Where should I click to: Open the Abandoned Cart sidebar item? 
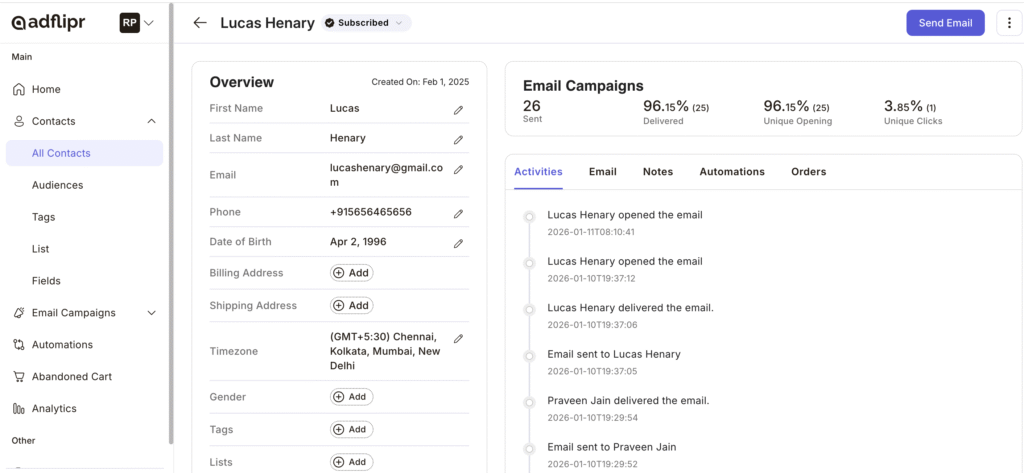(71, 377)
